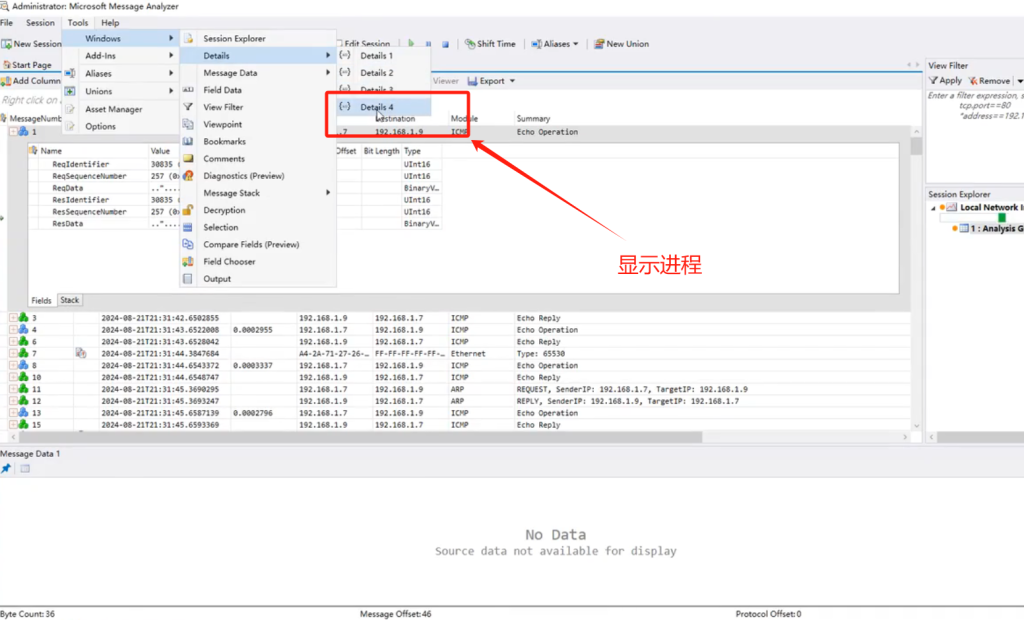This screenshot has width=1024, height=620.
Task: Click the Unions submenu plus icon
Action: [70, 91]
